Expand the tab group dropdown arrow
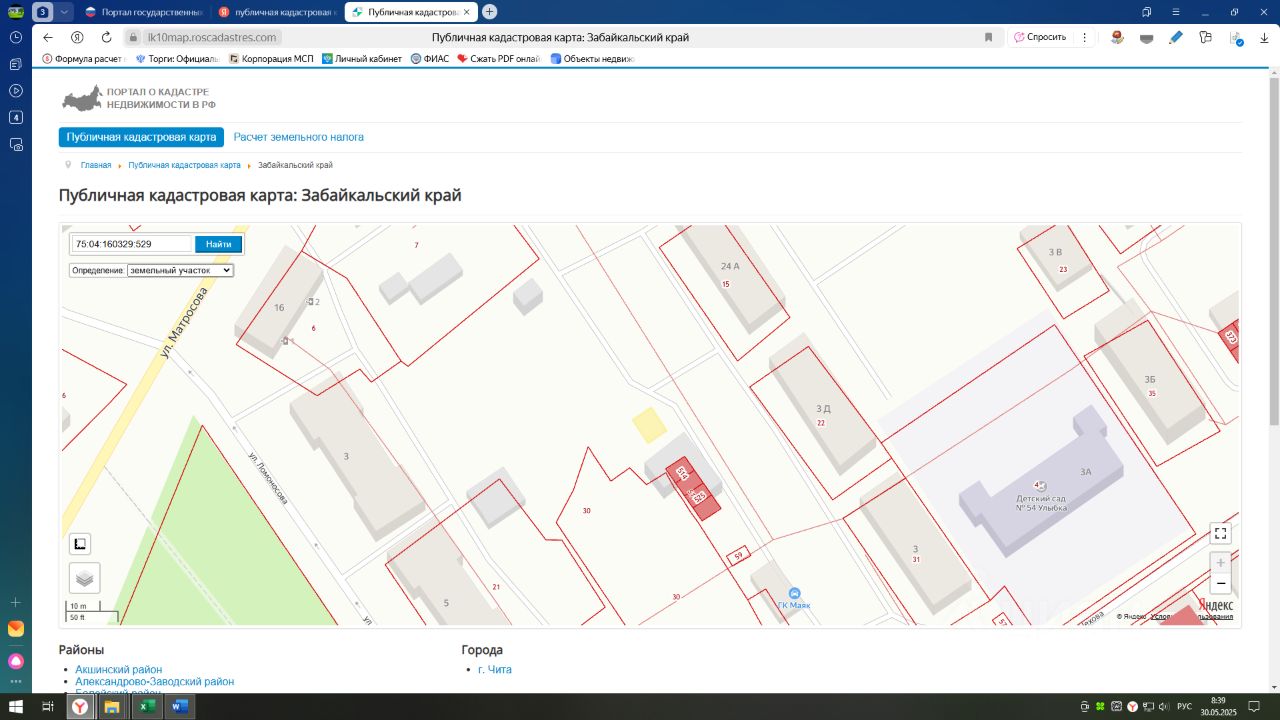 (x=65, y=12)
